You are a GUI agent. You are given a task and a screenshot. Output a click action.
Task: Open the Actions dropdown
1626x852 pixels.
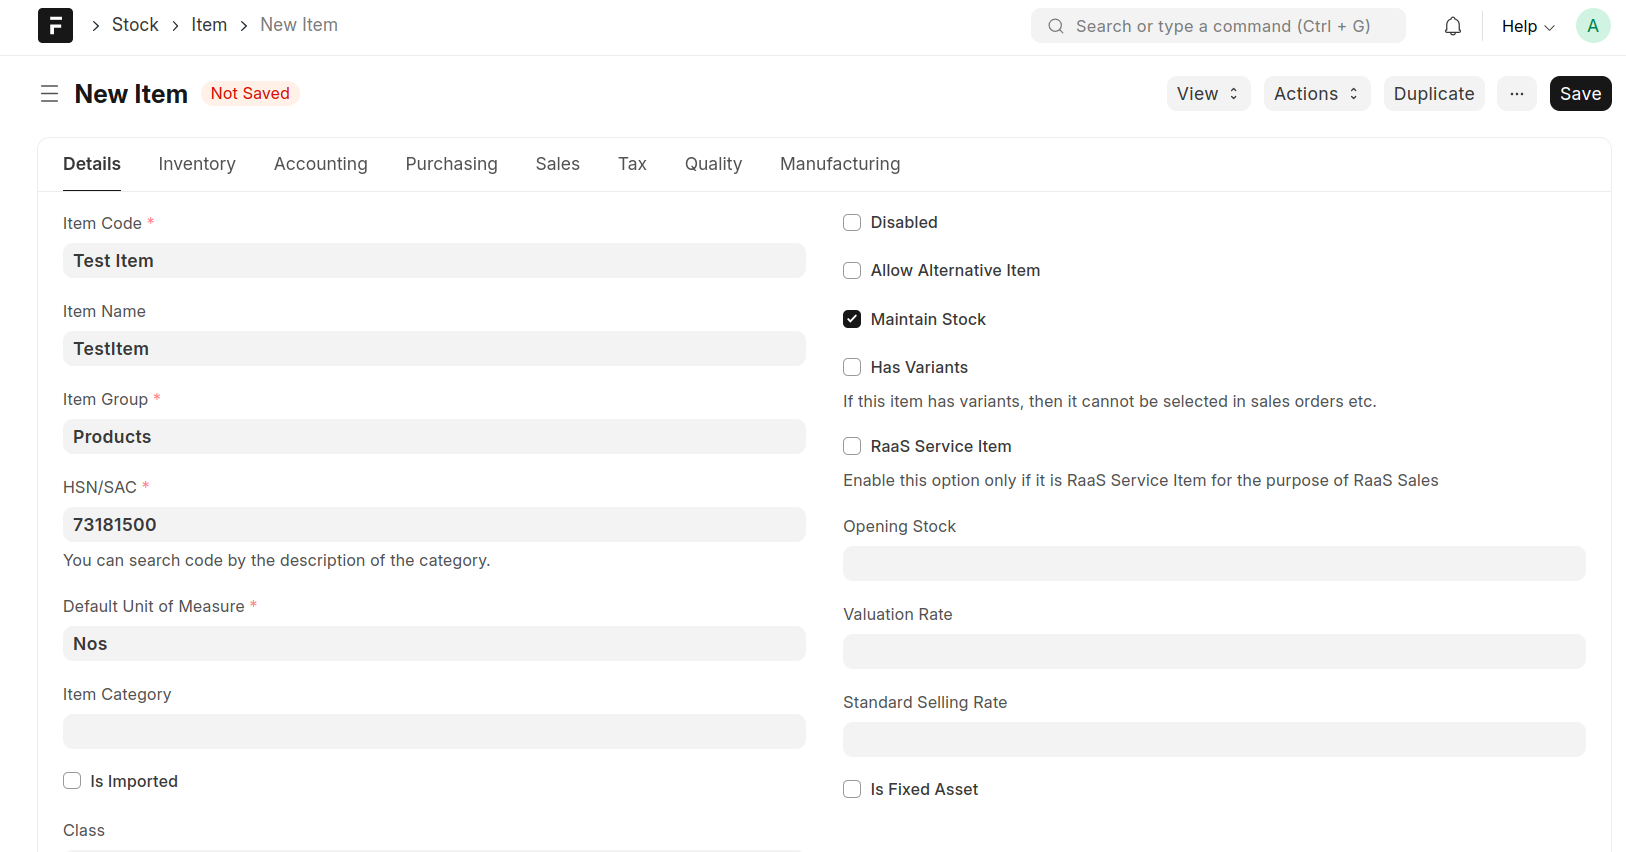click(x=1316, y=94)
